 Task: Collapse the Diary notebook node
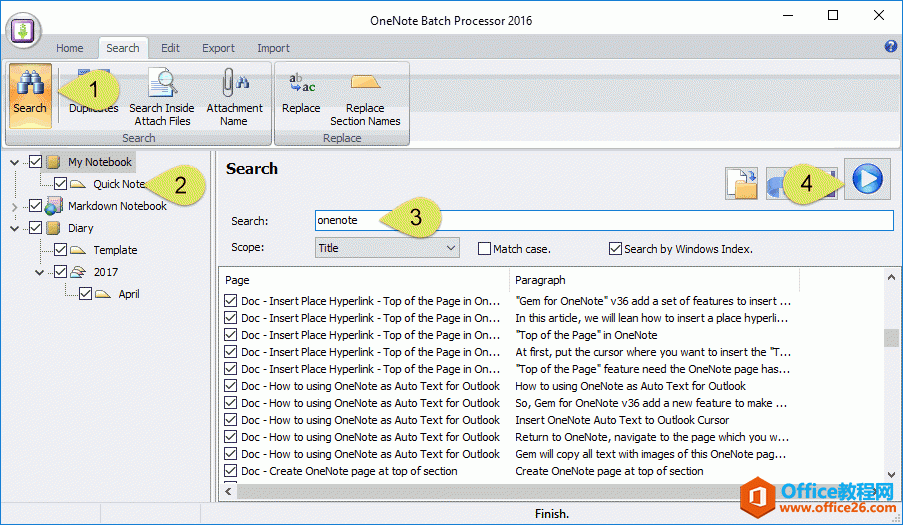14,228
